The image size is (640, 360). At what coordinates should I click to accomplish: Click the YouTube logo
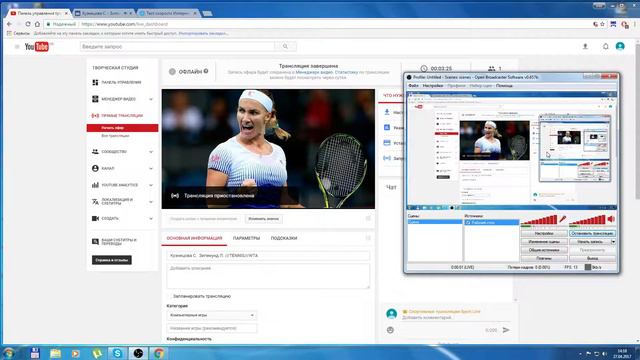pos(37,47)
